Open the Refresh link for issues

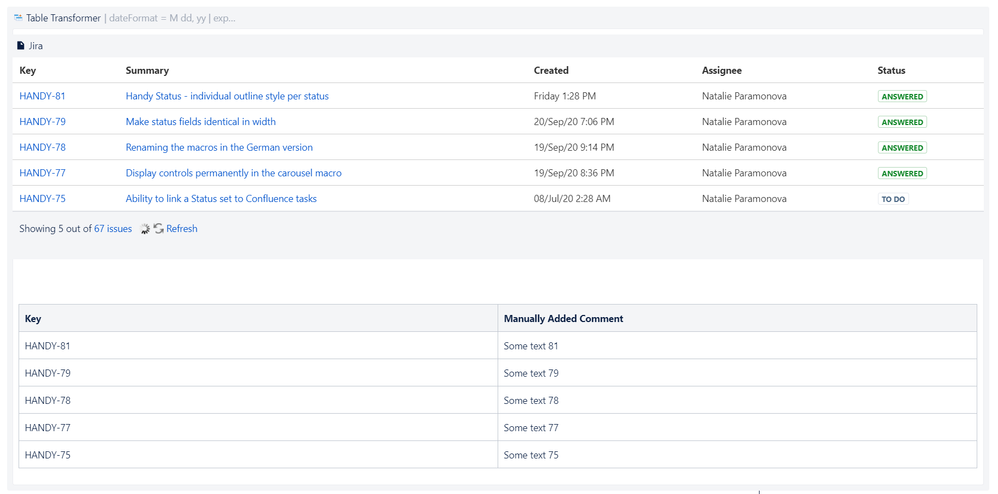[x=181, y=229]
